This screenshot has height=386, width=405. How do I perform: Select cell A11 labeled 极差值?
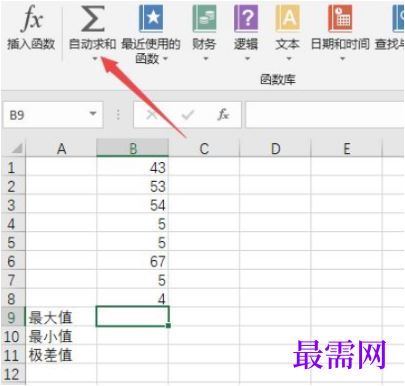coord(61,354)
